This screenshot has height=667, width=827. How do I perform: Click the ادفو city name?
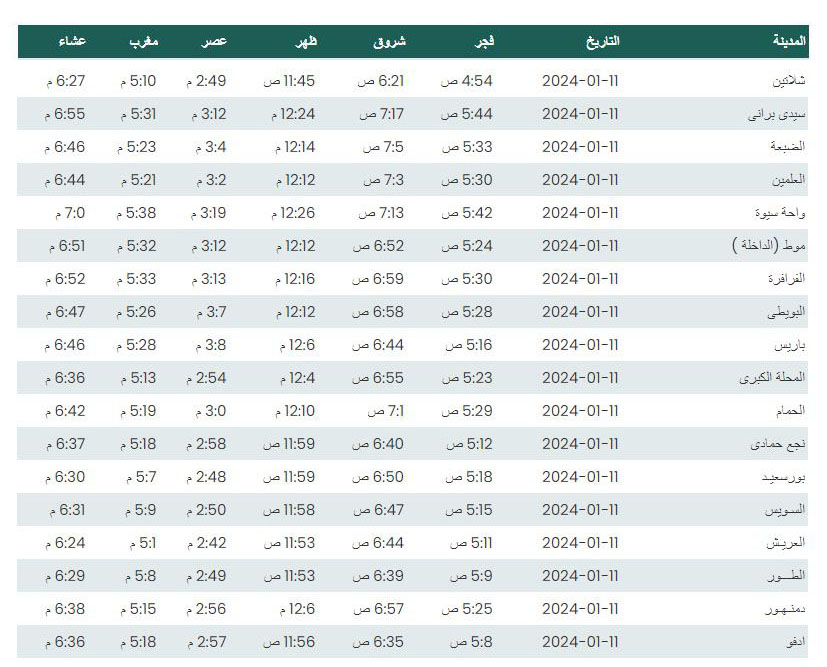[x=795, y=642]
